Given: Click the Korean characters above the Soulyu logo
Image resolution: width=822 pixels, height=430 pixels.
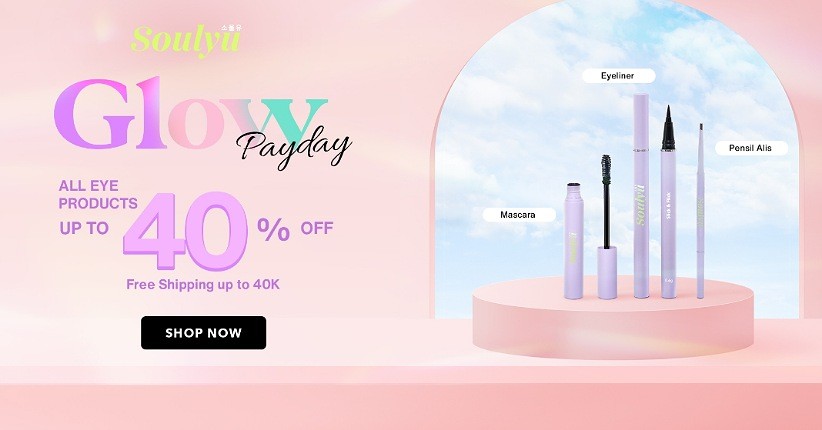Looking at the screenshot, I should [230, 27].
